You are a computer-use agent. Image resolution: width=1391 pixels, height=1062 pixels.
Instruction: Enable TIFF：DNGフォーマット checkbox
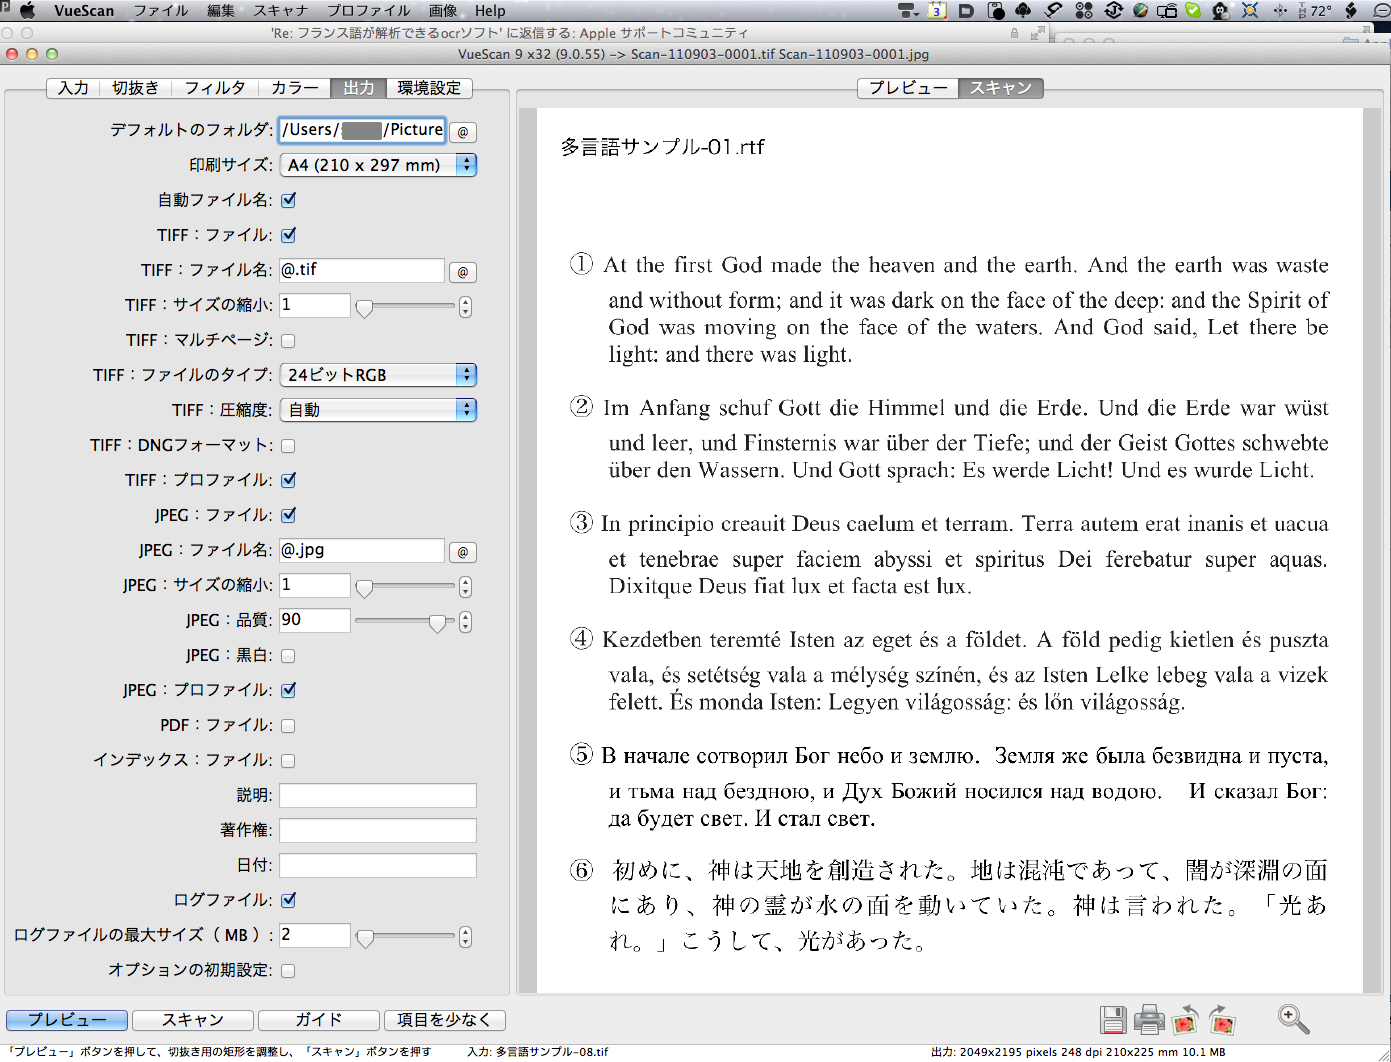[289, 446]
